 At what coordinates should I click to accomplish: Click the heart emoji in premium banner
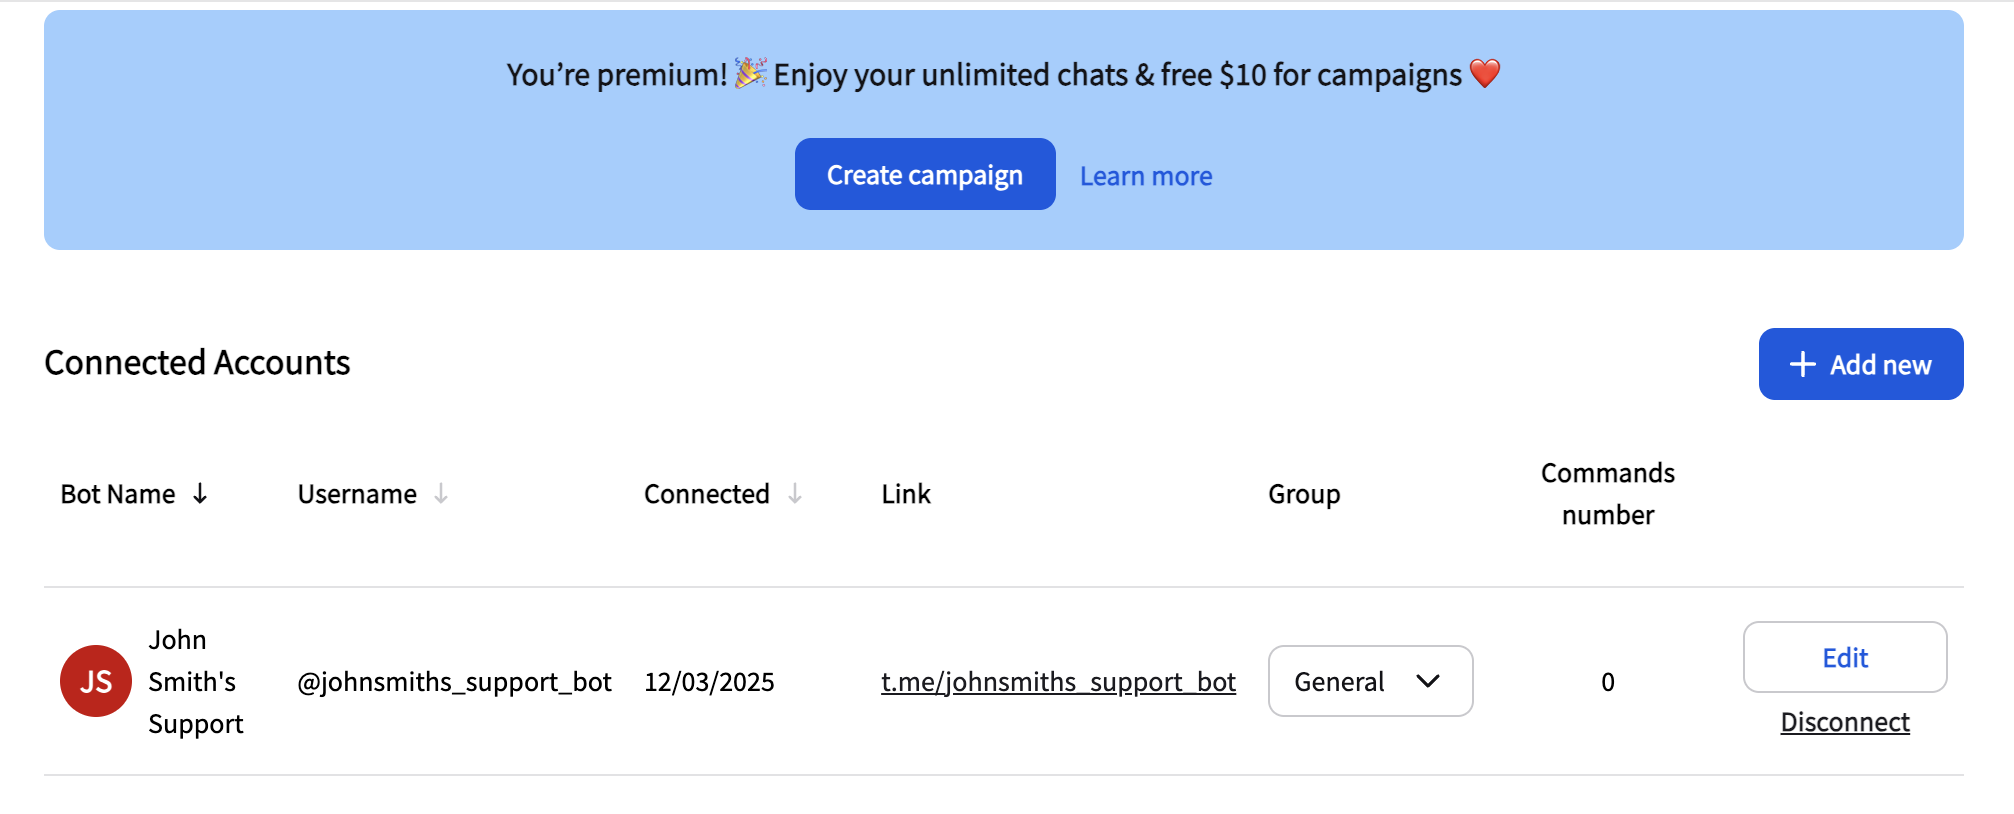point(1485,74)
